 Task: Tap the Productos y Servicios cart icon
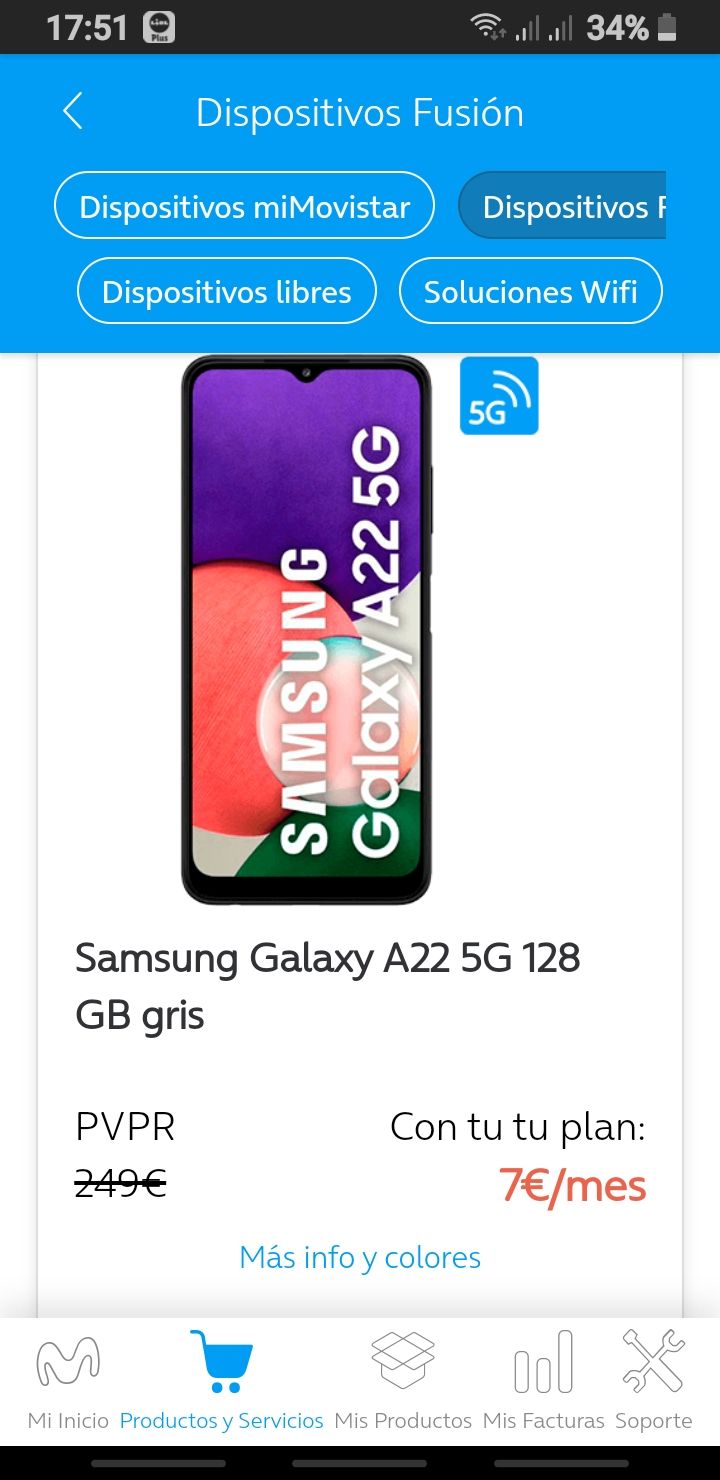click(x=221, y=1361)
